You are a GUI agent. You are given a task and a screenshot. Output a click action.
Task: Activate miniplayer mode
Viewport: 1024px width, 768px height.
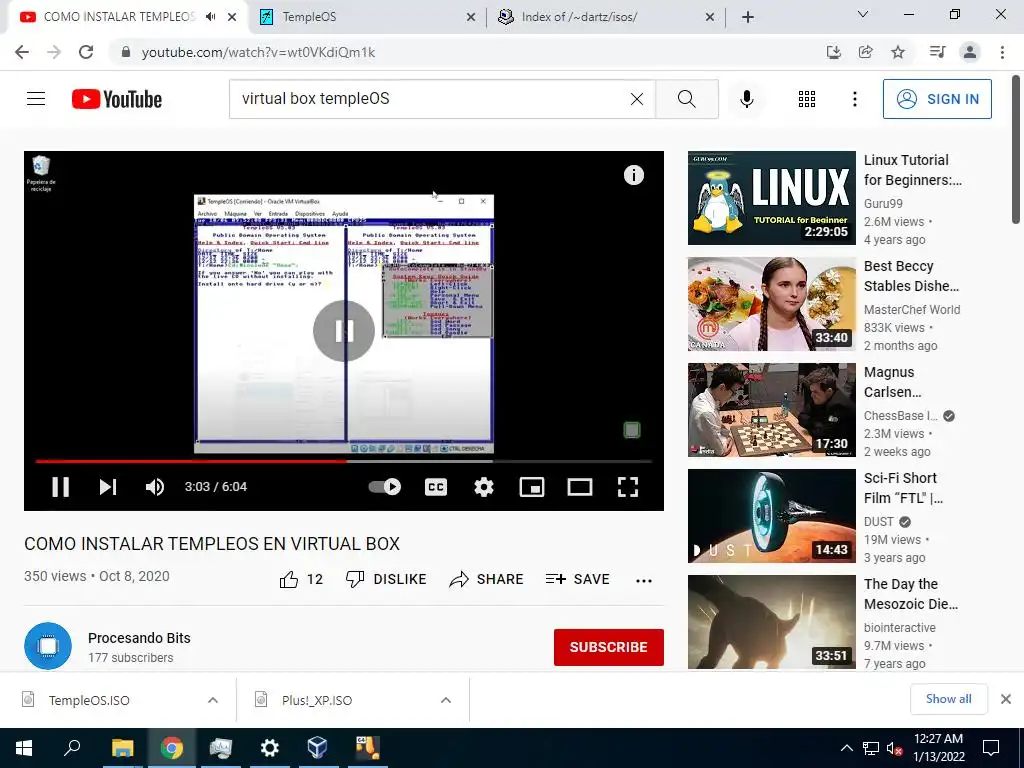(532, 487)
